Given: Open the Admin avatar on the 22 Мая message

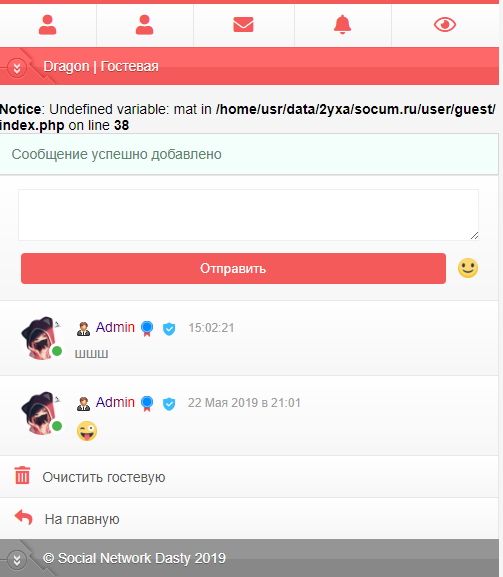Looking at the screenshot, I should pos(42,413).
